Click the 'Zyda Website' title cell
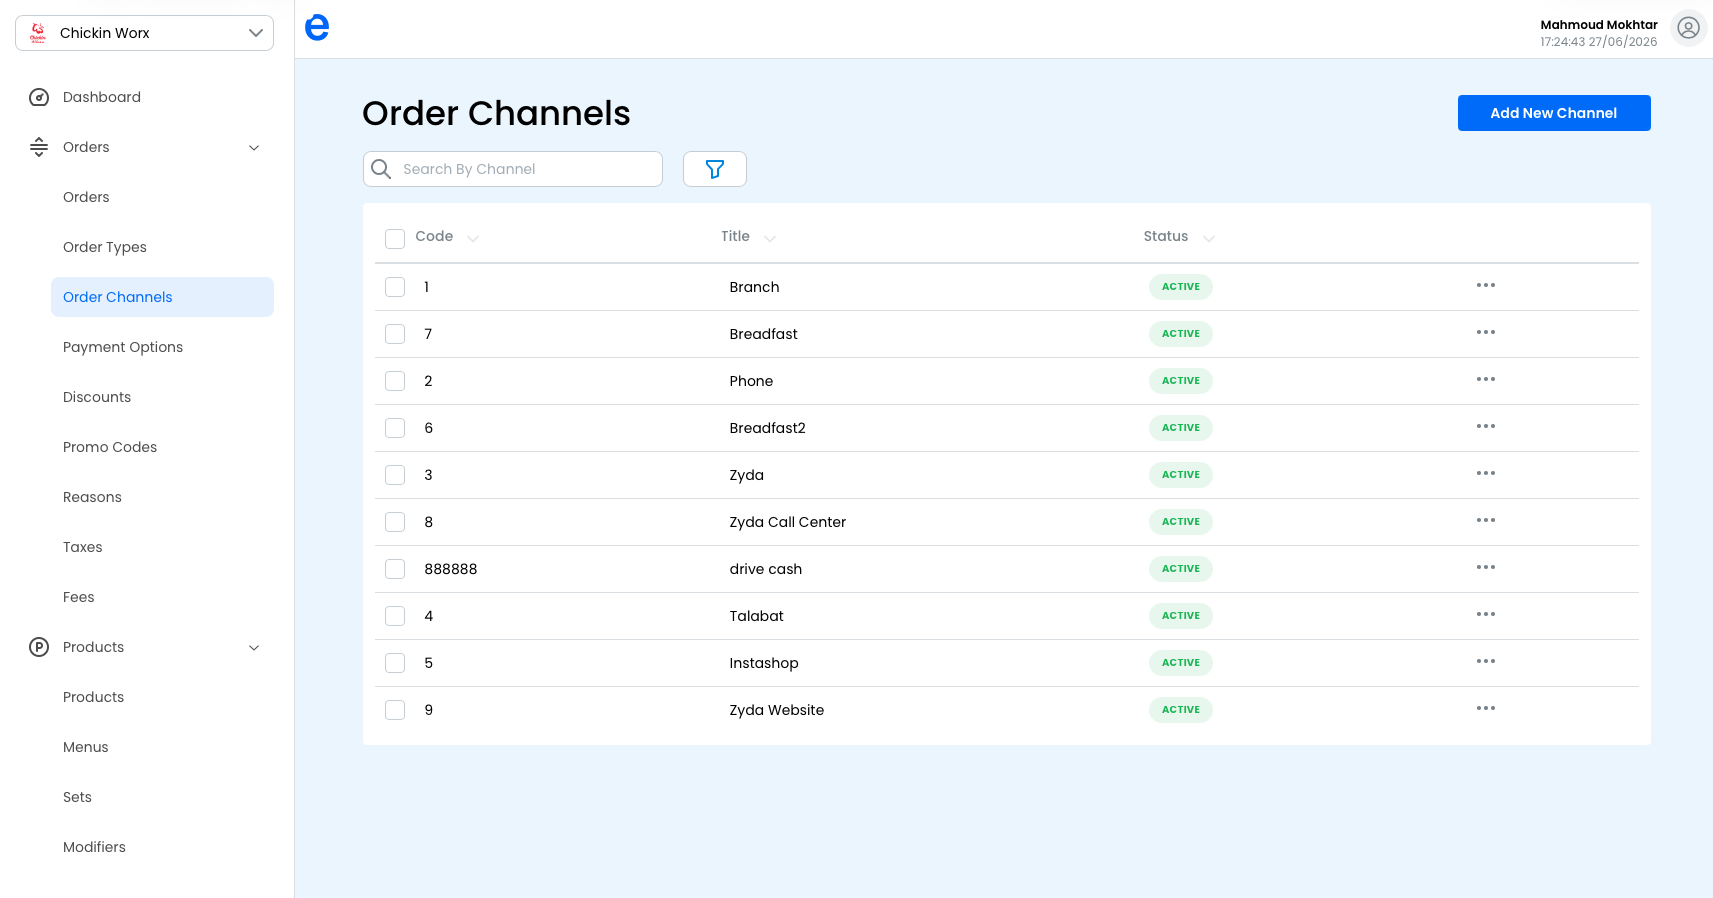The image size is (1713, 898). click(777, 710)
